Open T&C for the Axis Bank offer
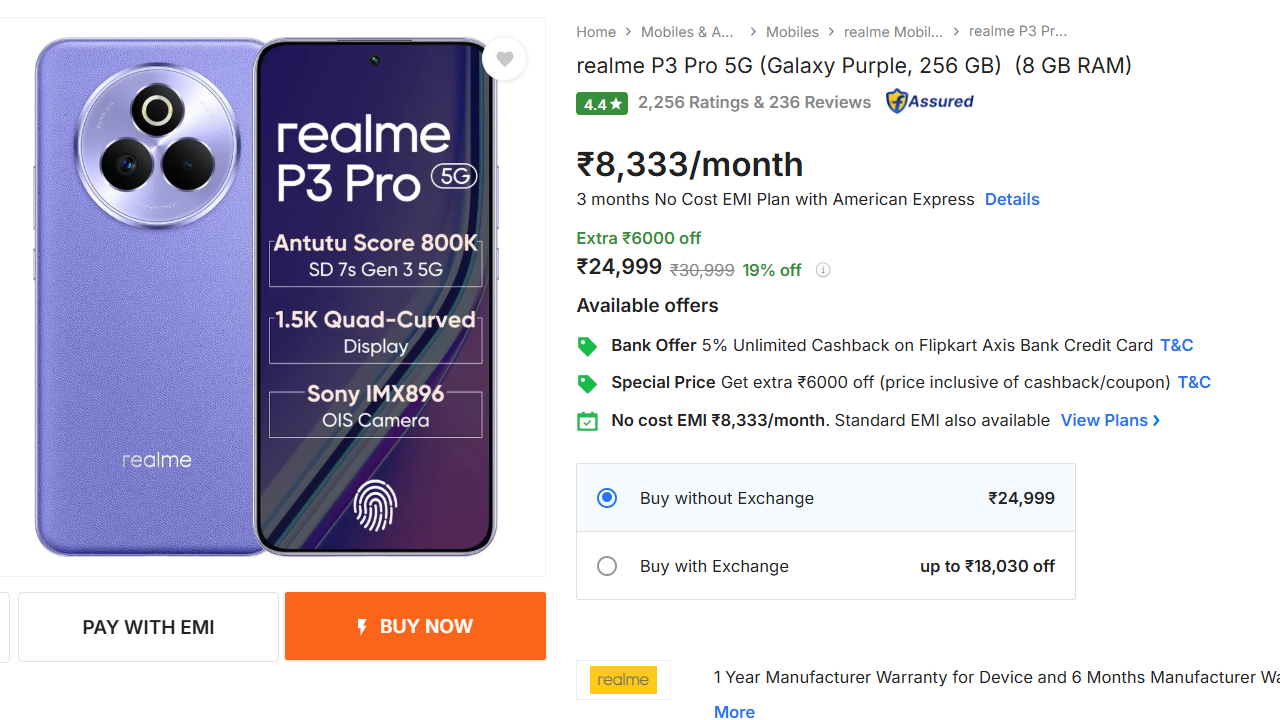Screen dimensions: 1280x720 point(1176,345)
